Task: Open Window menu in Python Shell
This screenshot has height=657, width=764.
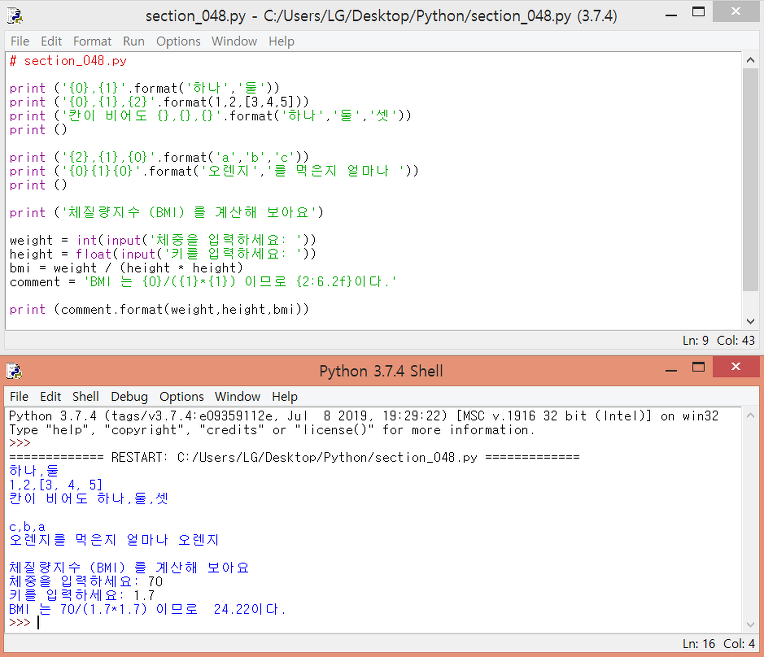Action: [x=238, y=397]
